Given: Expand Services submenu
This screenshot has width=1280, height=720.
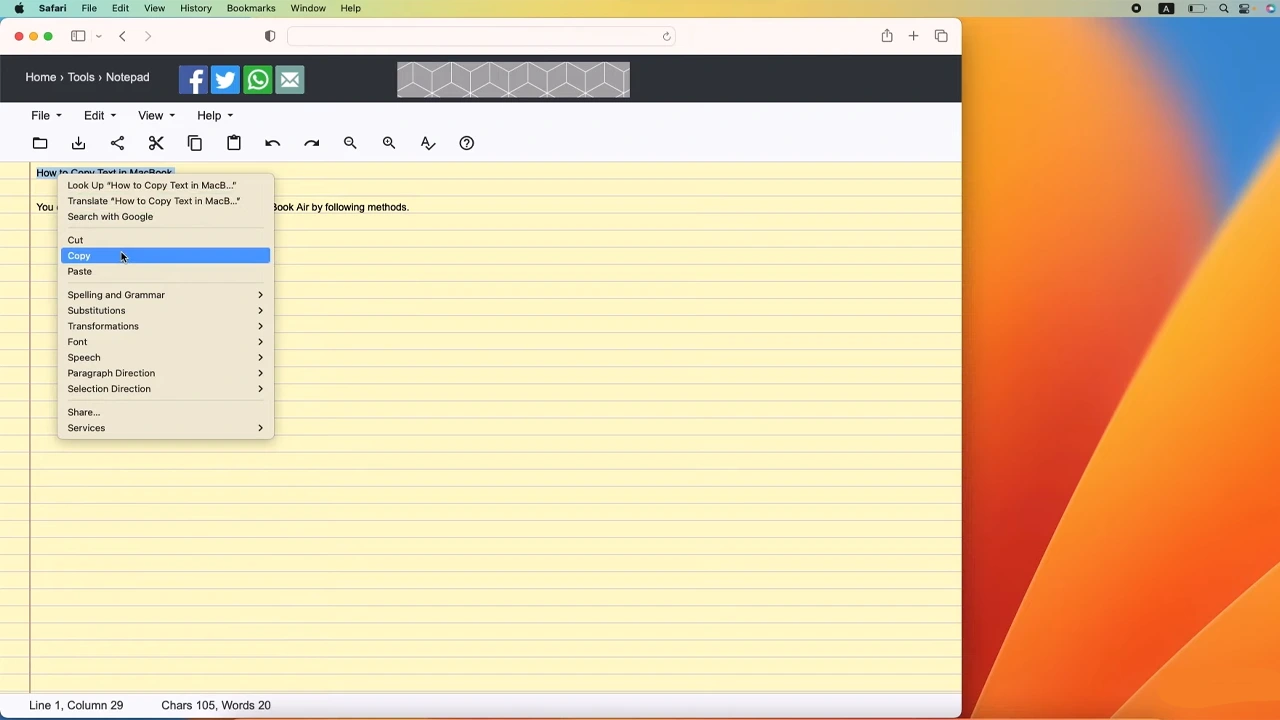Looking at the screenshot, I should point(165,428).
